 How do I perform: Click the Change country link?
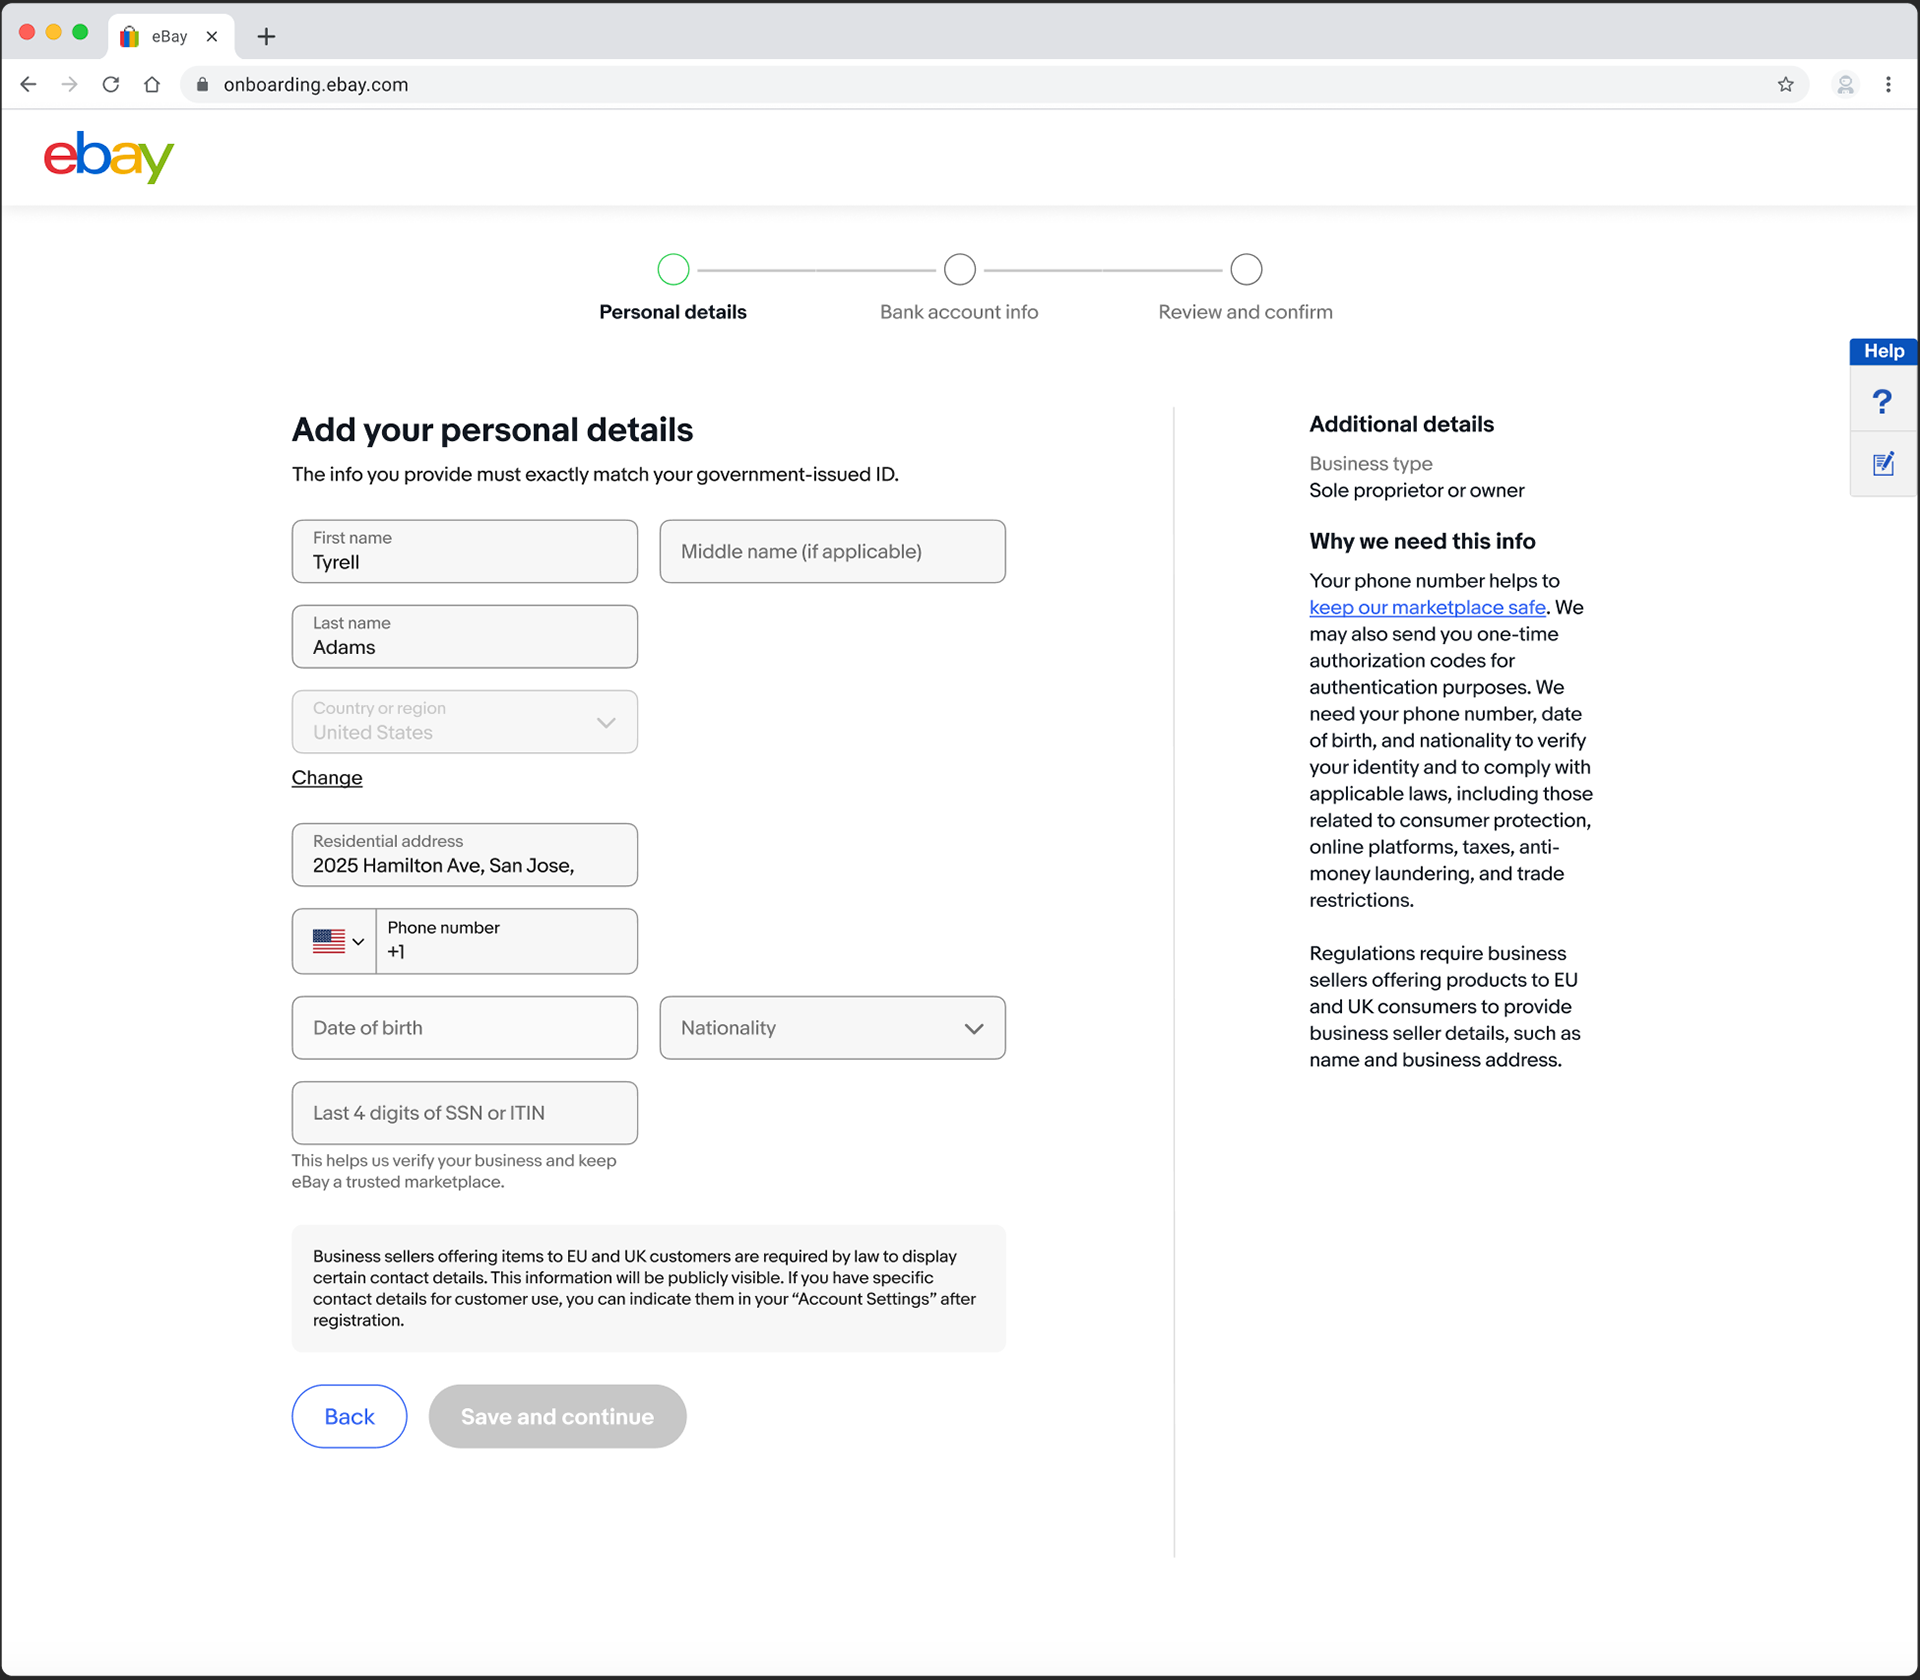327,778
